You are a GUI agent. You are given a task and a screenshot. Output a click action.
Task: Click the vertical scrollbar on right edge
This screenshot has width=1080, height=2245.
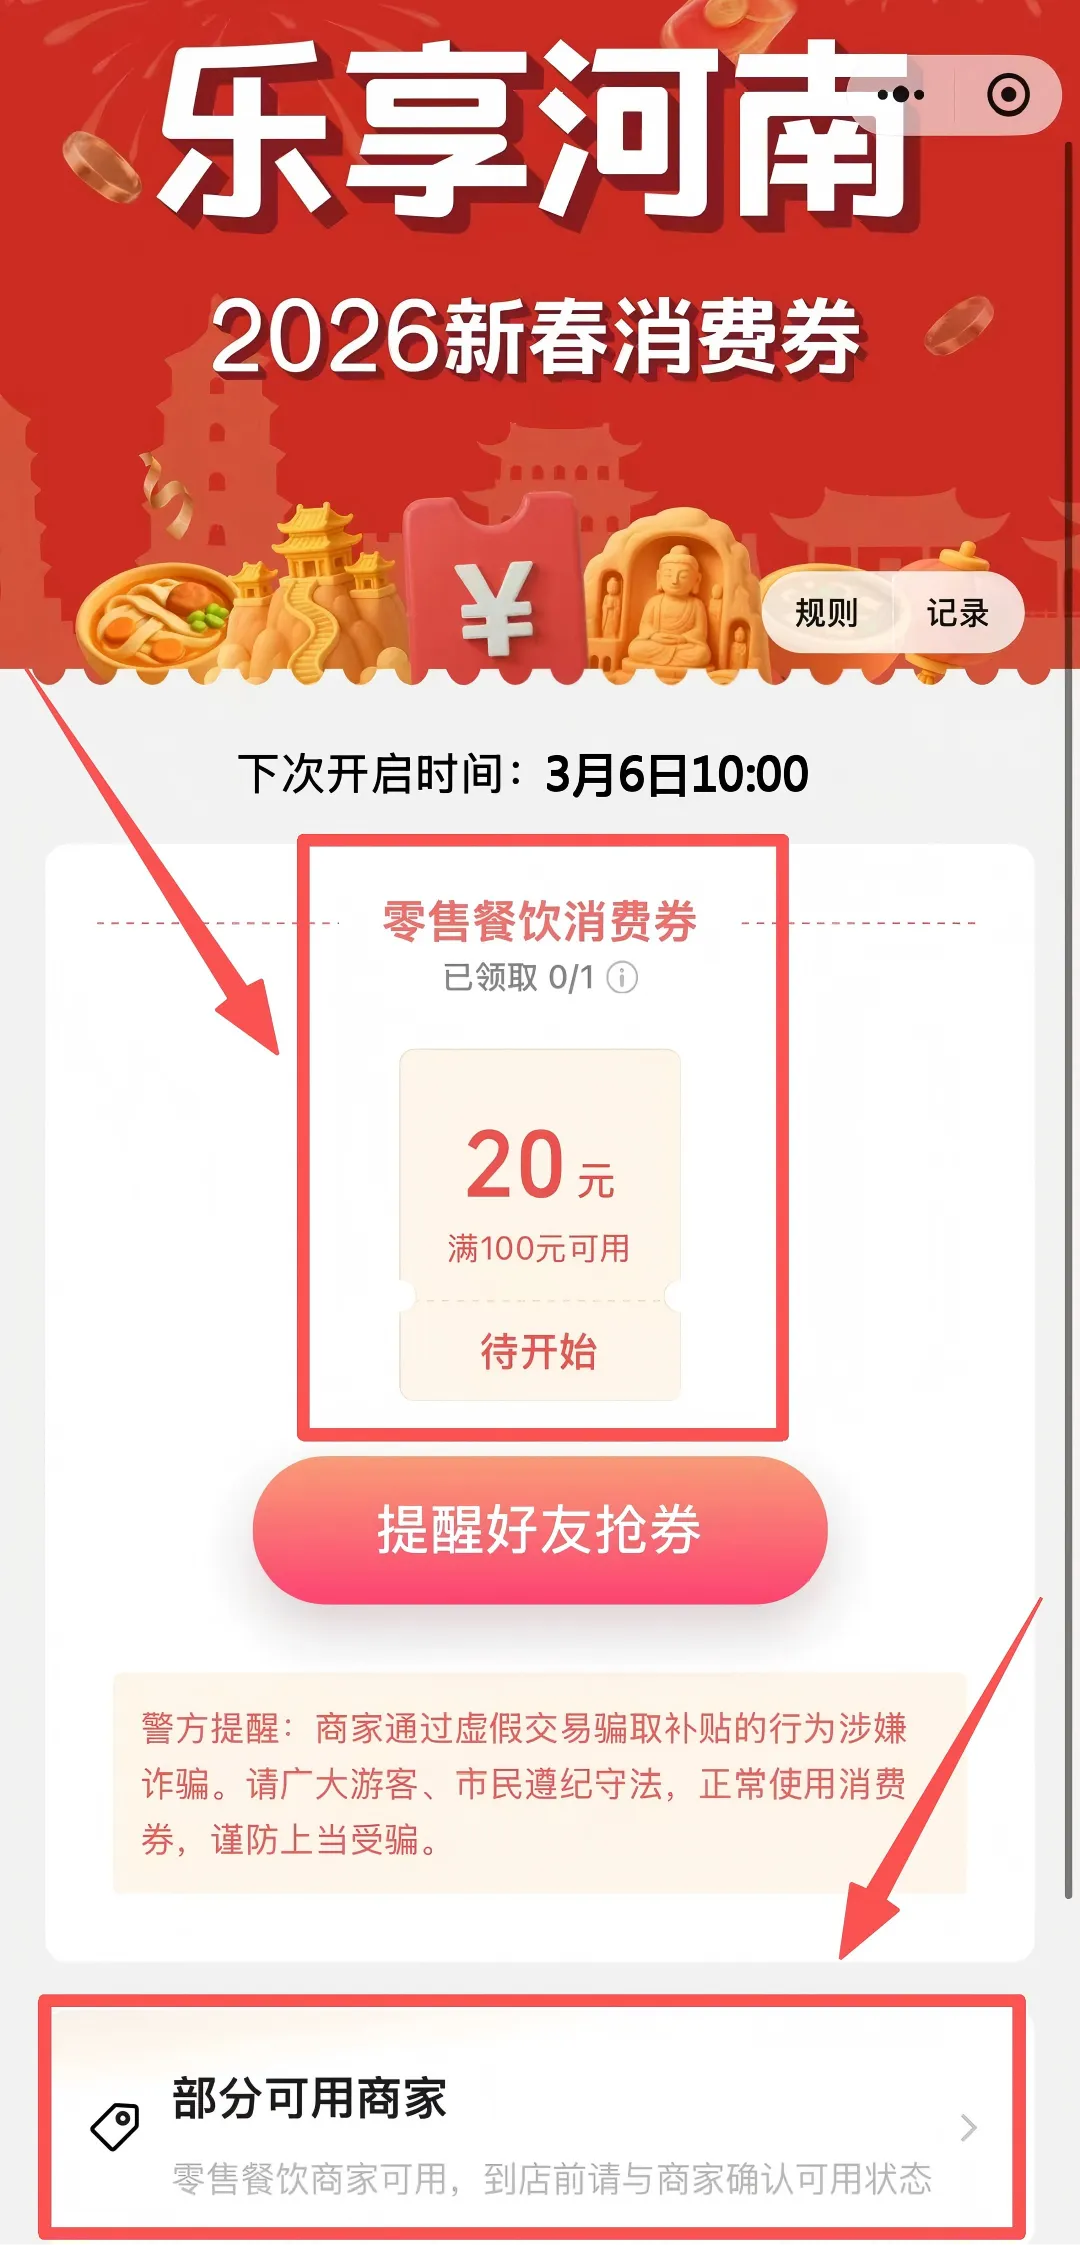click(1068, 1020)
